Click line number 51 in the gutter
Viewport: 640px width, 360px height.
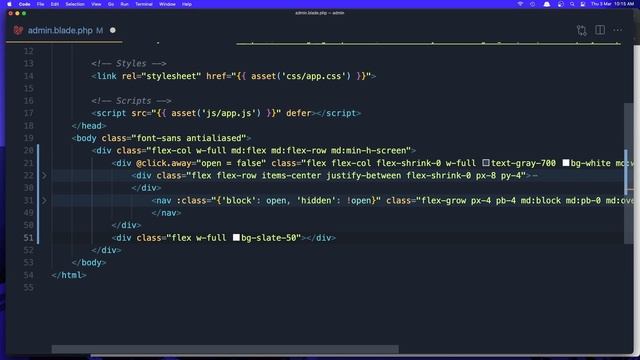click(x=29, y=238)
